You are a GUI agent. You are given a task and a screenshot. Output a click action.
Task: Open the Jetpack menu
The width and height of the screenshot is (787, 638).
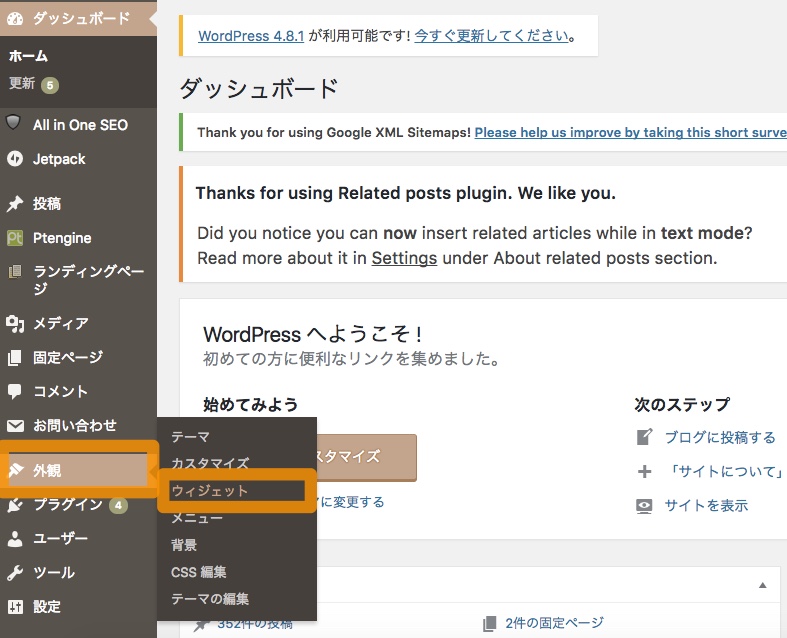coord(78,159)
